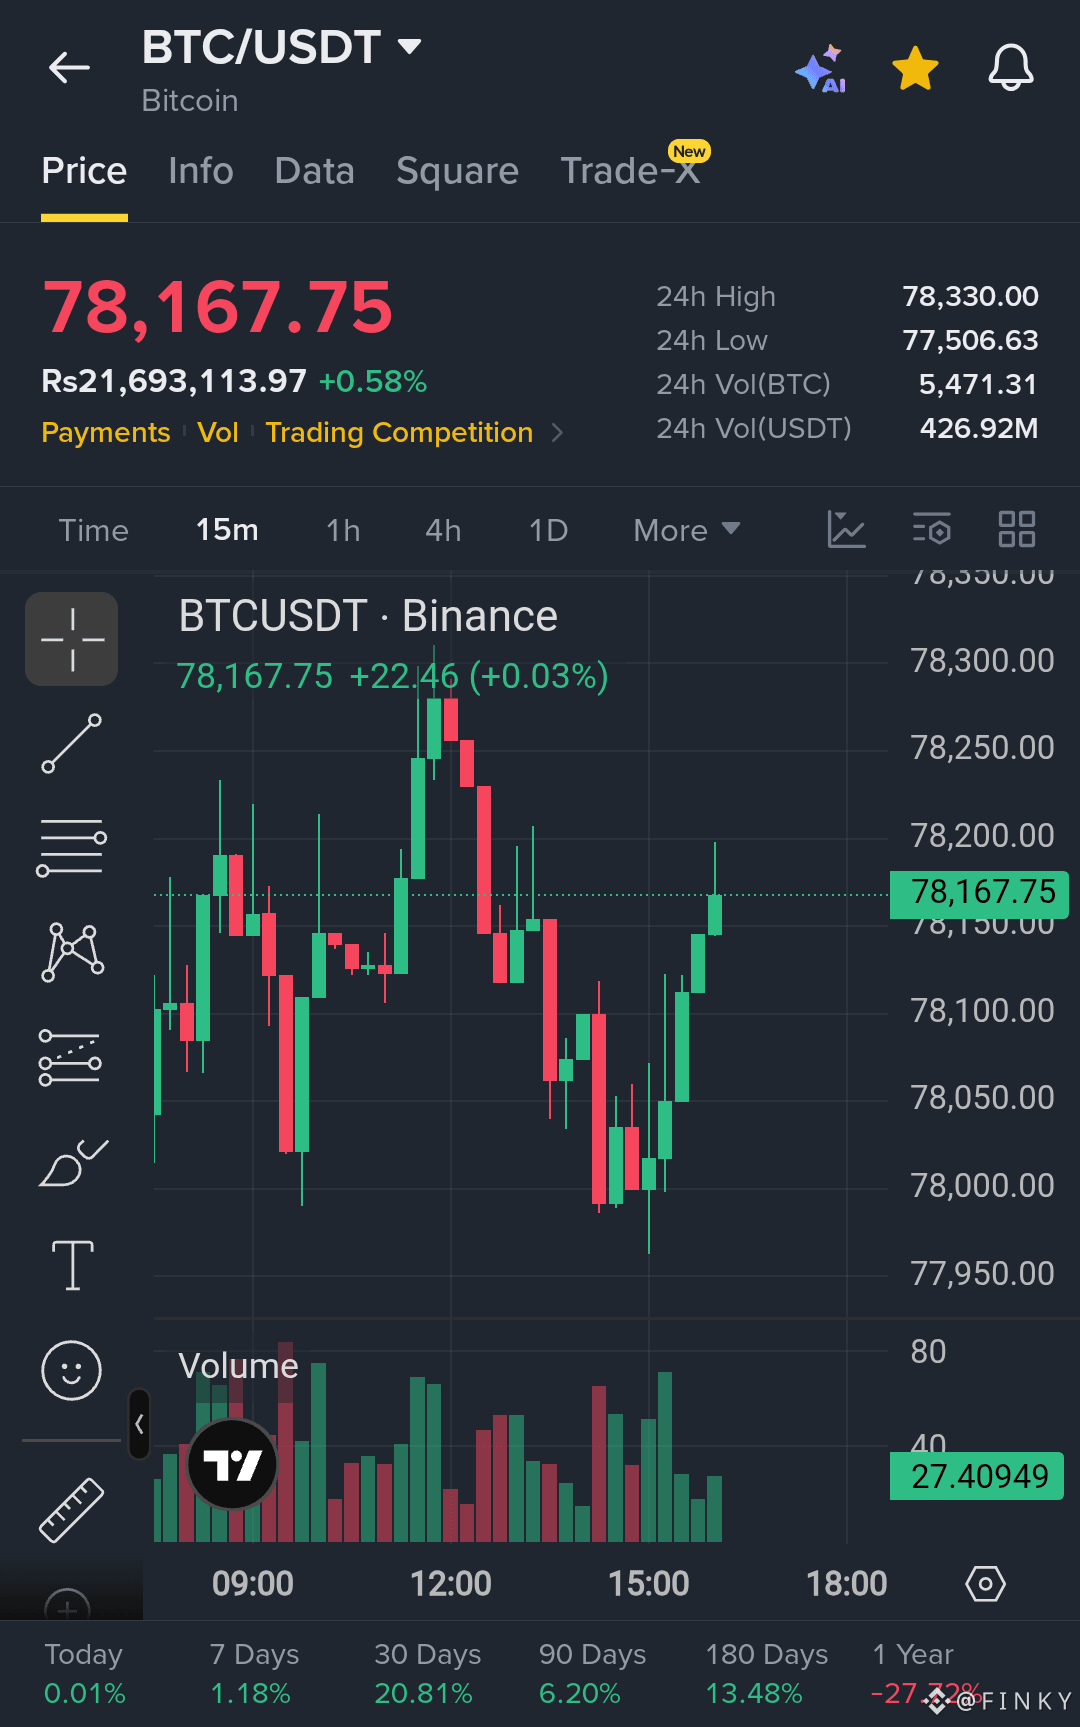Click the TradingView logo

[232, 1465]
